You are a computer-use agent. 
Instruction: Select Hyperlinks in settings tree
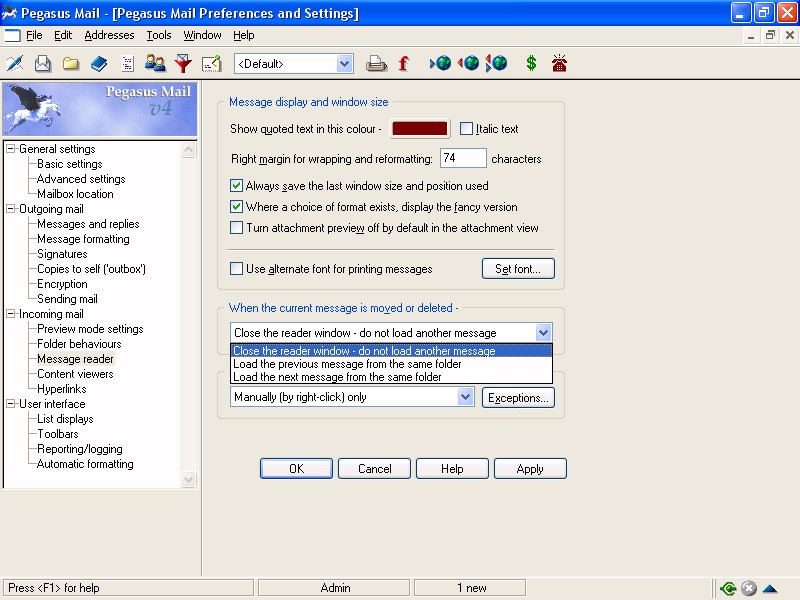click(x=61, y=389)
